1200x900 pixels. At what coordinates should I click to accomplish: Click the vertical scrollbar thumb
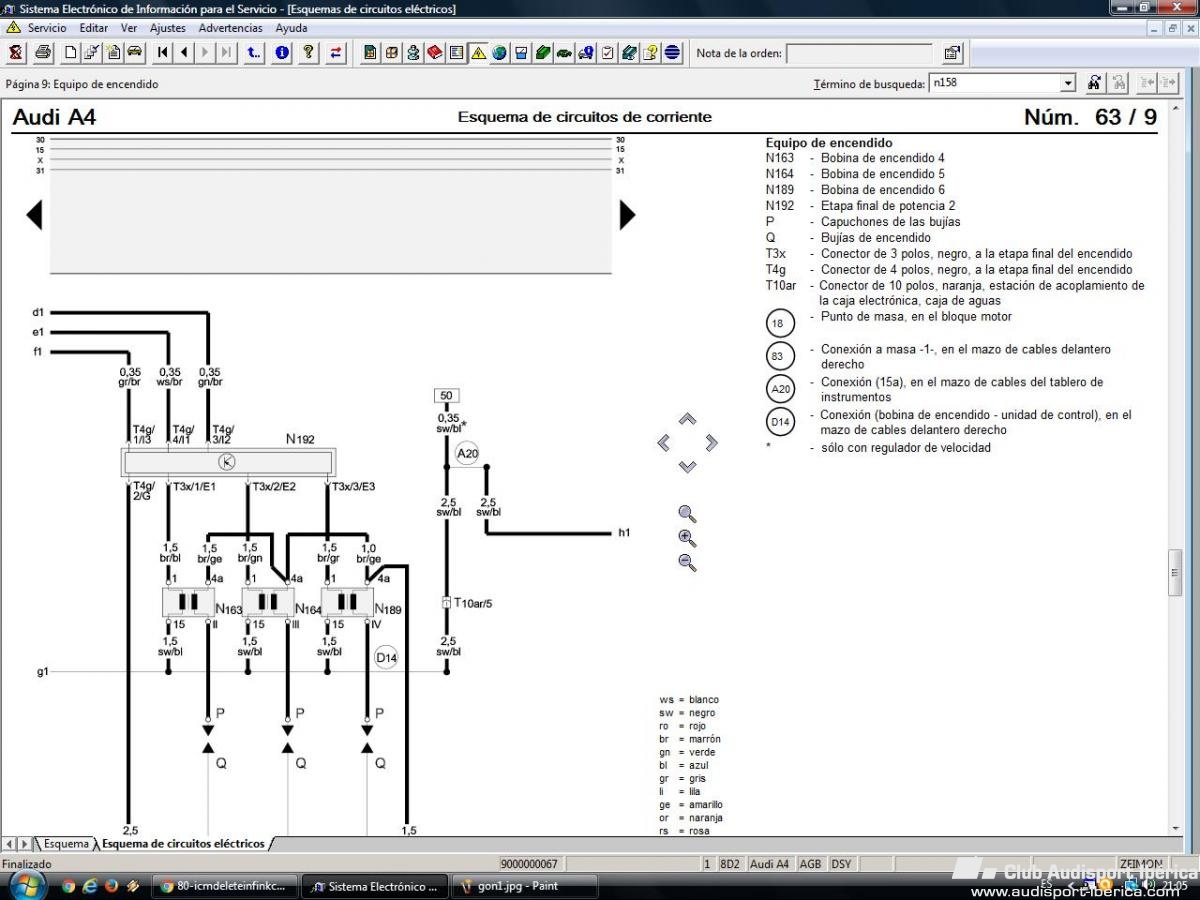pos(1175,573)
